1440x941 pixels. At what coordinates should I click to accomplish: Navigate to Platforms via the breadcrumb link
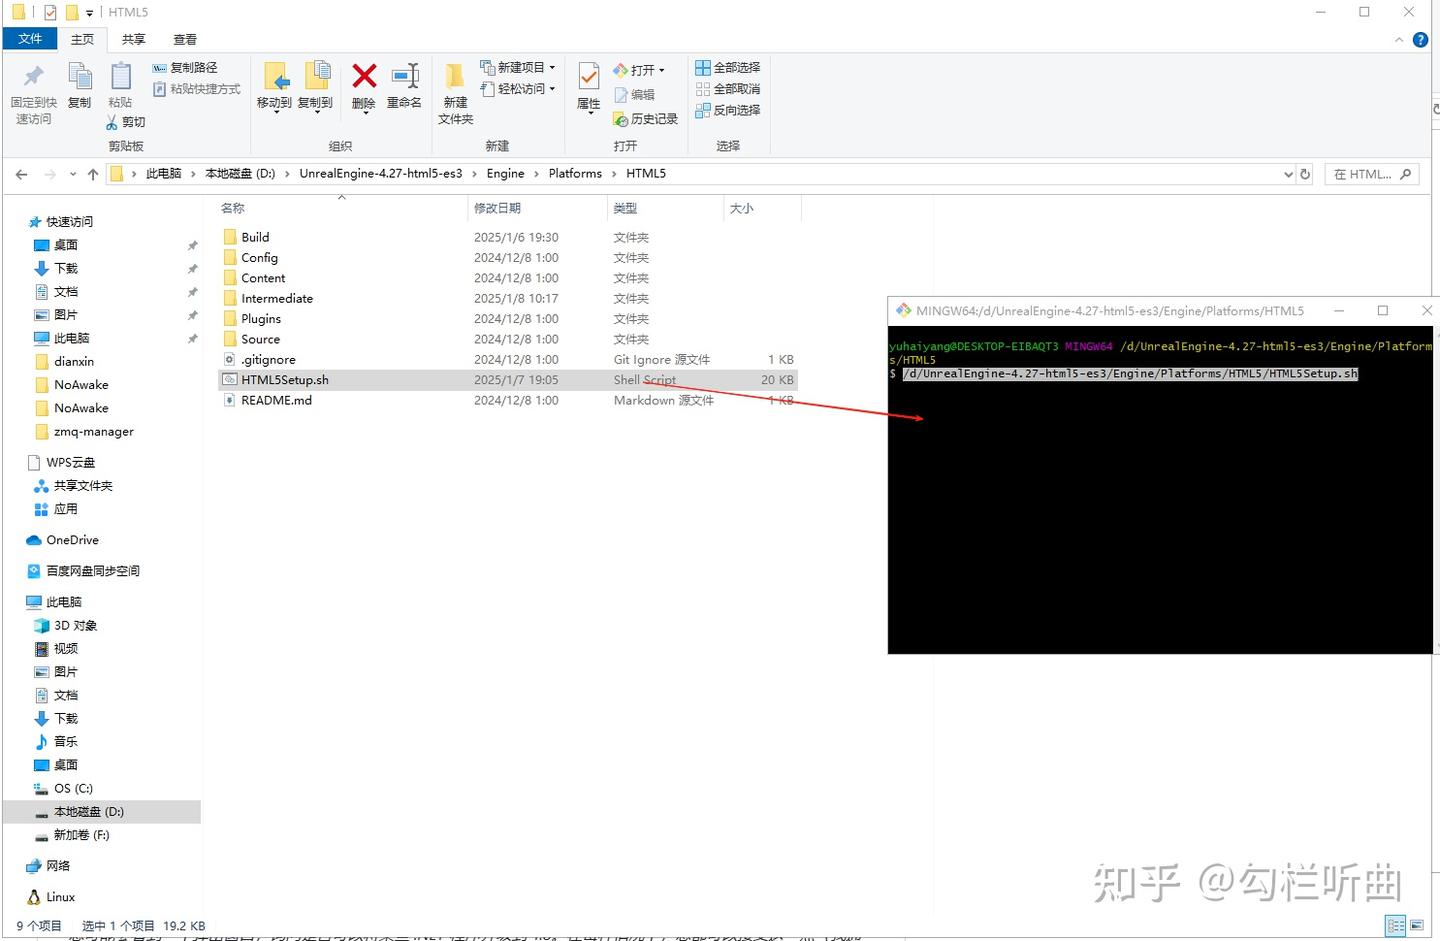tap(574, 173)
